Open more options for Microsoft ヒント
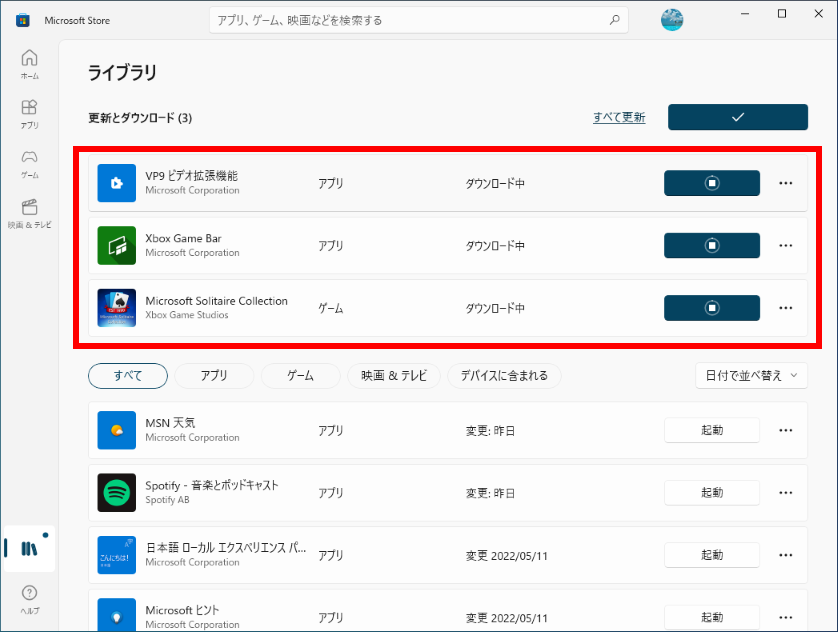The height and width of the screenshot is (632, 838). 786,618
